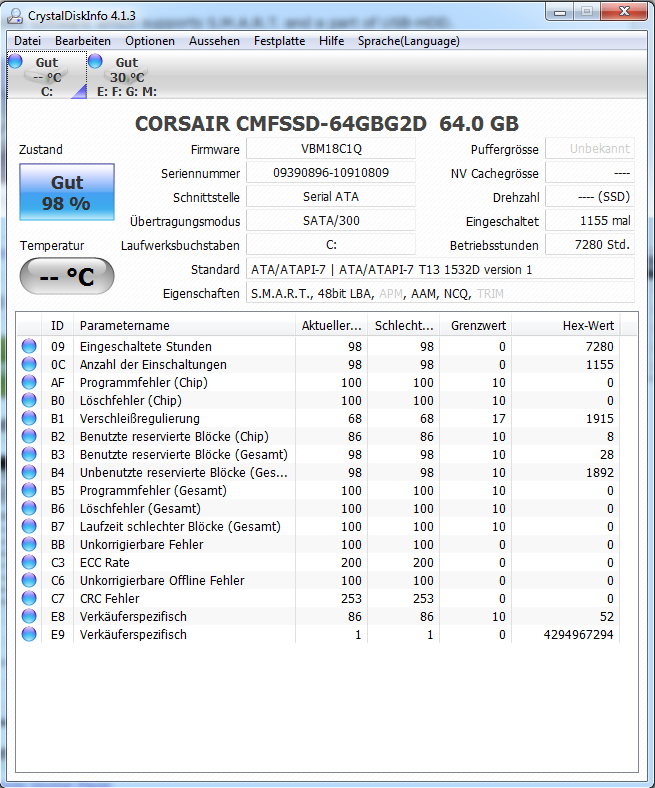Click status orb for ID B6 row
The height and width of the screenshot is (788, 655).
tap(29, 509)
